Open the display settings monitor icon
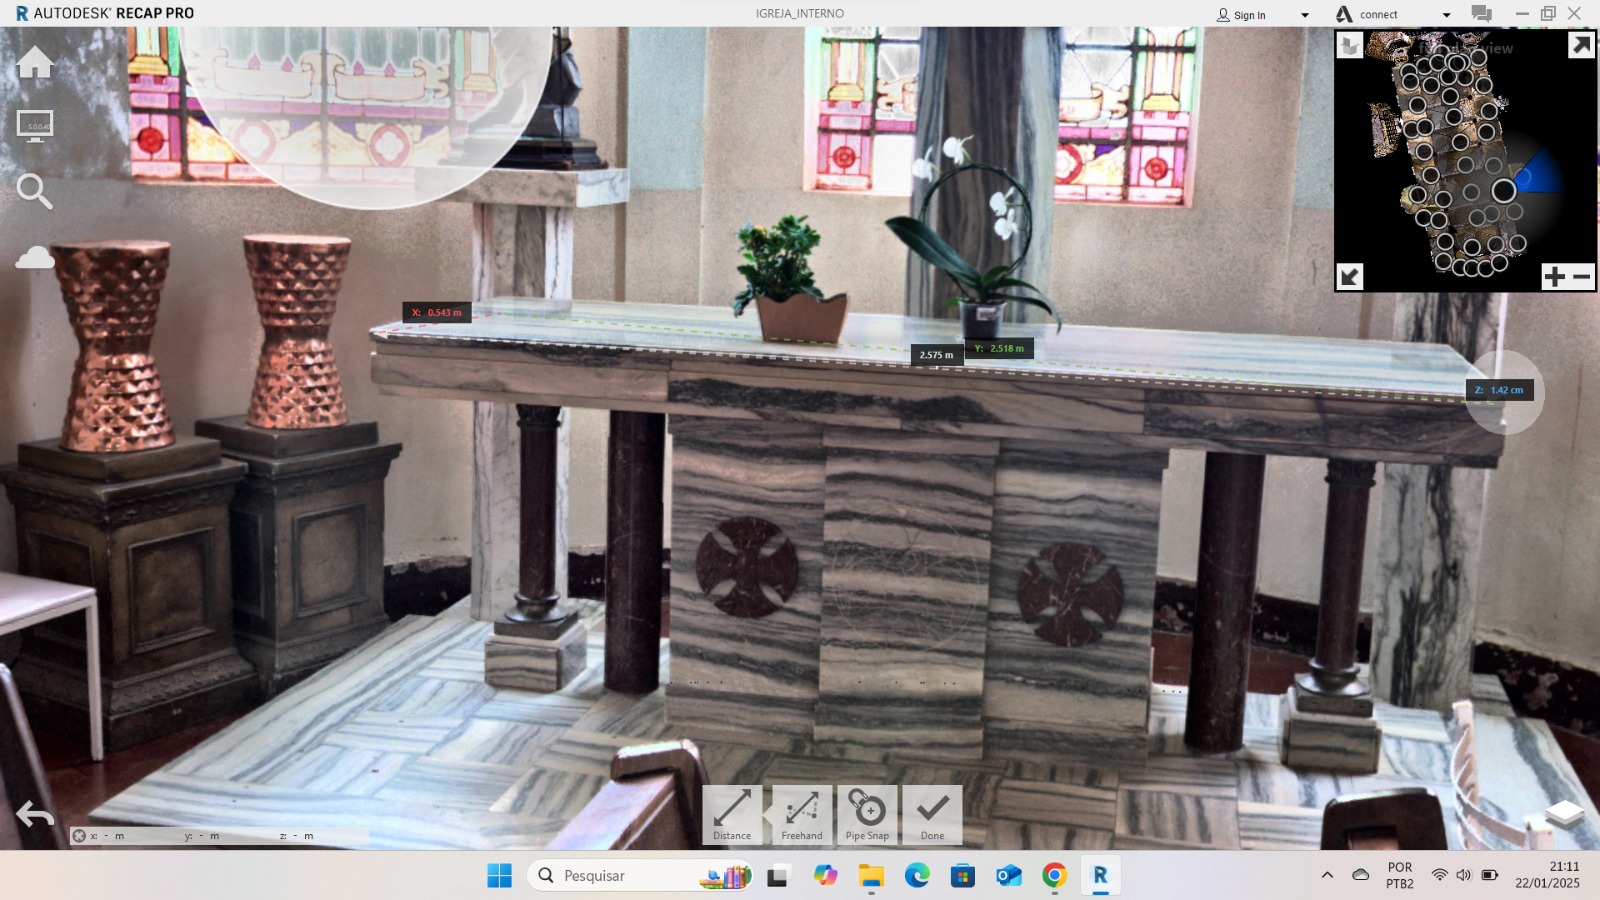Image resolution: width=1600 pixels, height=900 pixels. click(x=35, y=126)
